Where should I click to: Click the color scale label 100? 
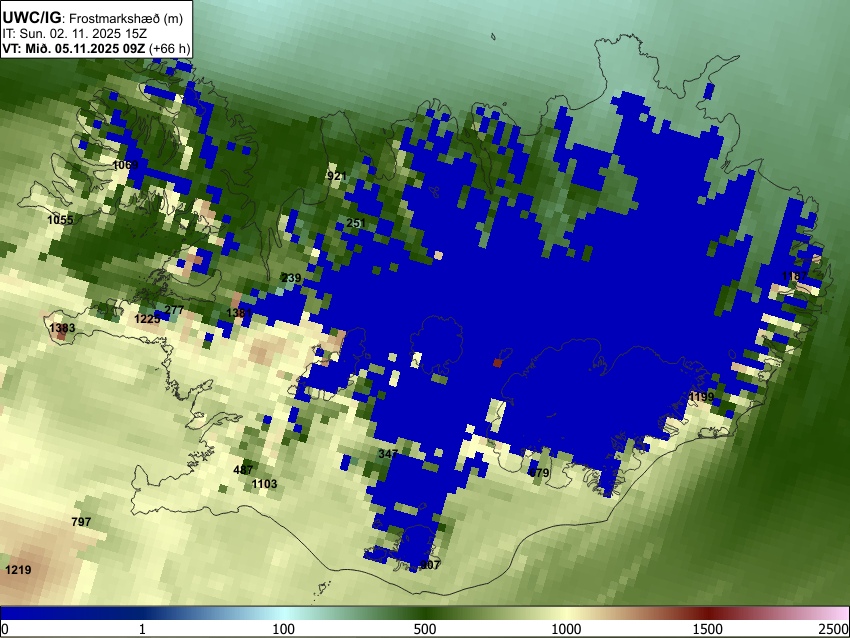click(x=284, y=629)
